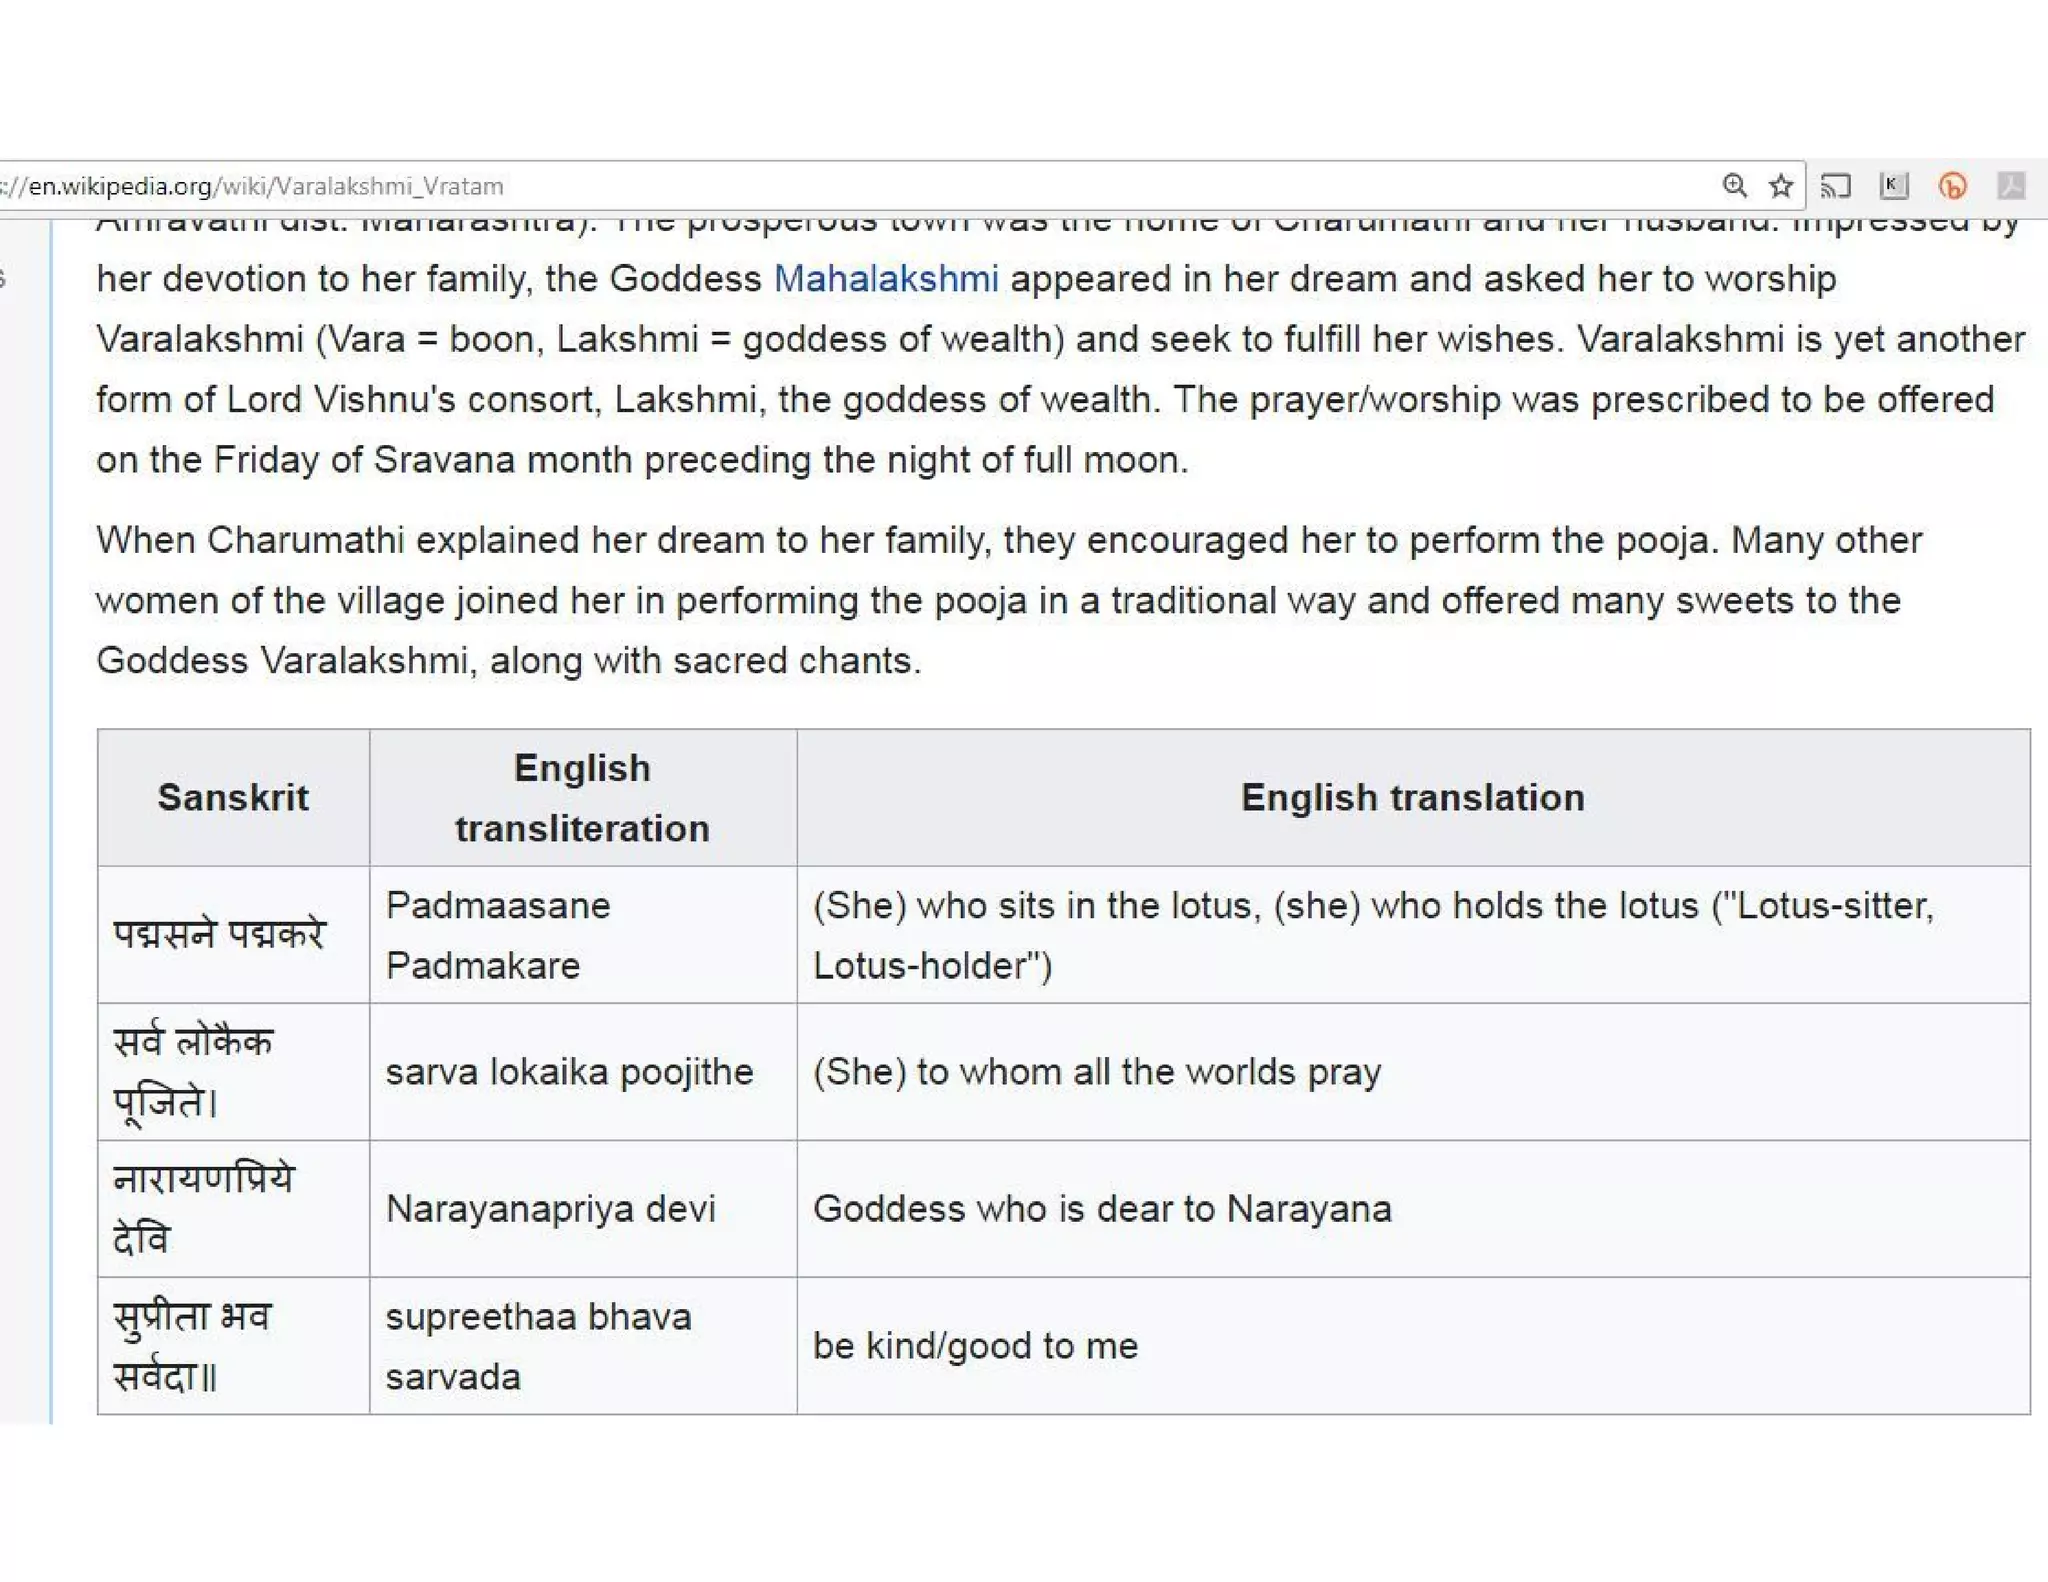Click the supreethaa bhava sarvada cell
Viewport: 2048px width, 1582px height.
538,1346
